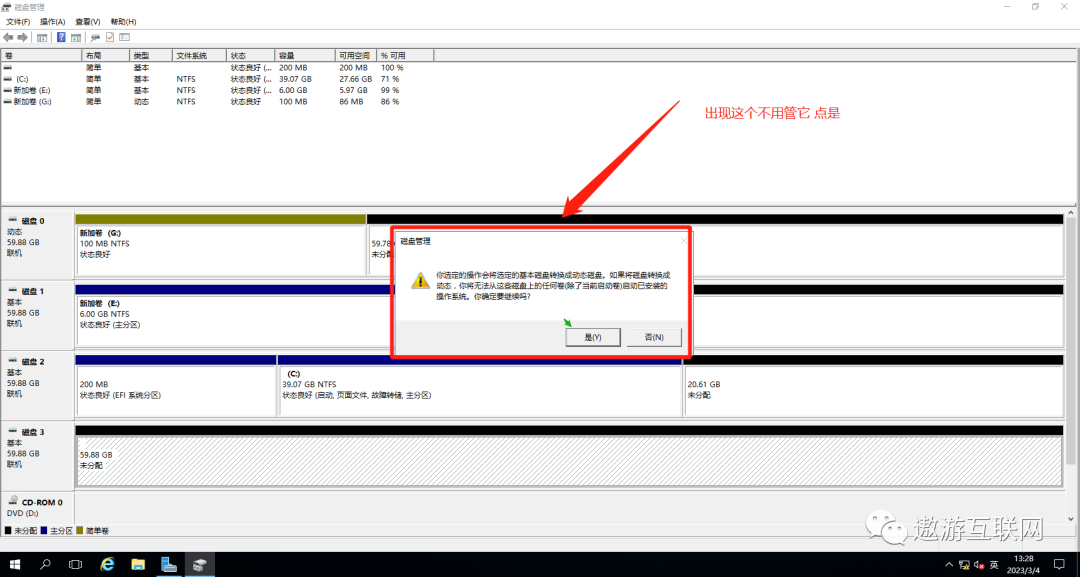Open Server Manager from the taskbar
This screenshot has width=1080, height=577.
(169, 565)
